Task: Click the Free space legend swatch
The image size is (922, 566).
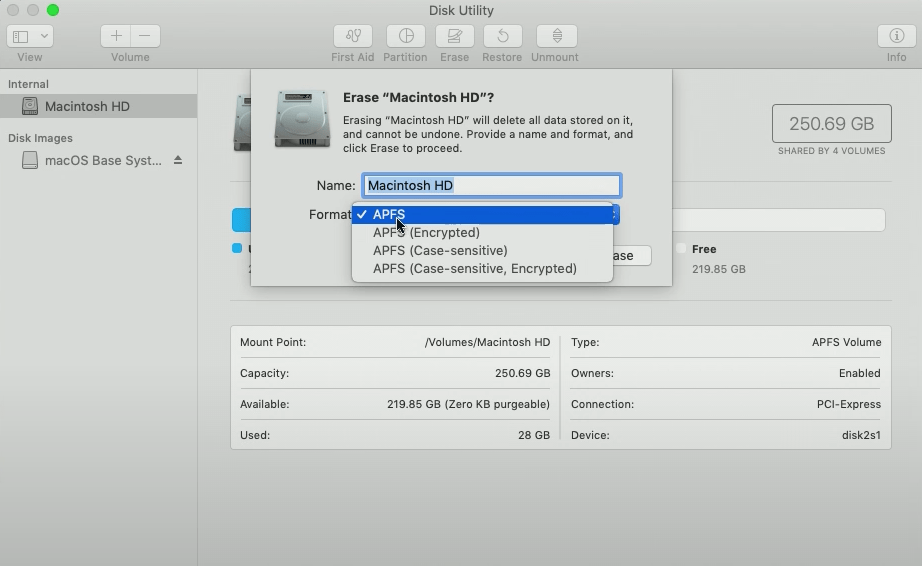Action: (681, 249)
